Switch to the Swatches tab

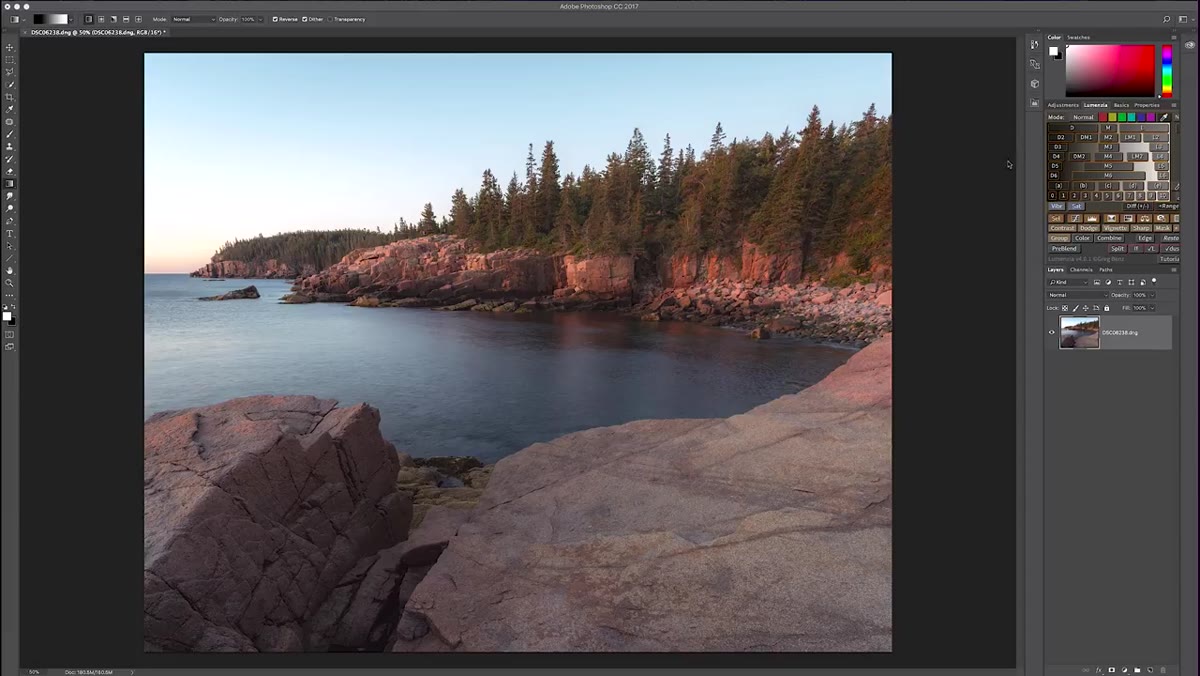pyautogui.click(x=1078, y=37)
